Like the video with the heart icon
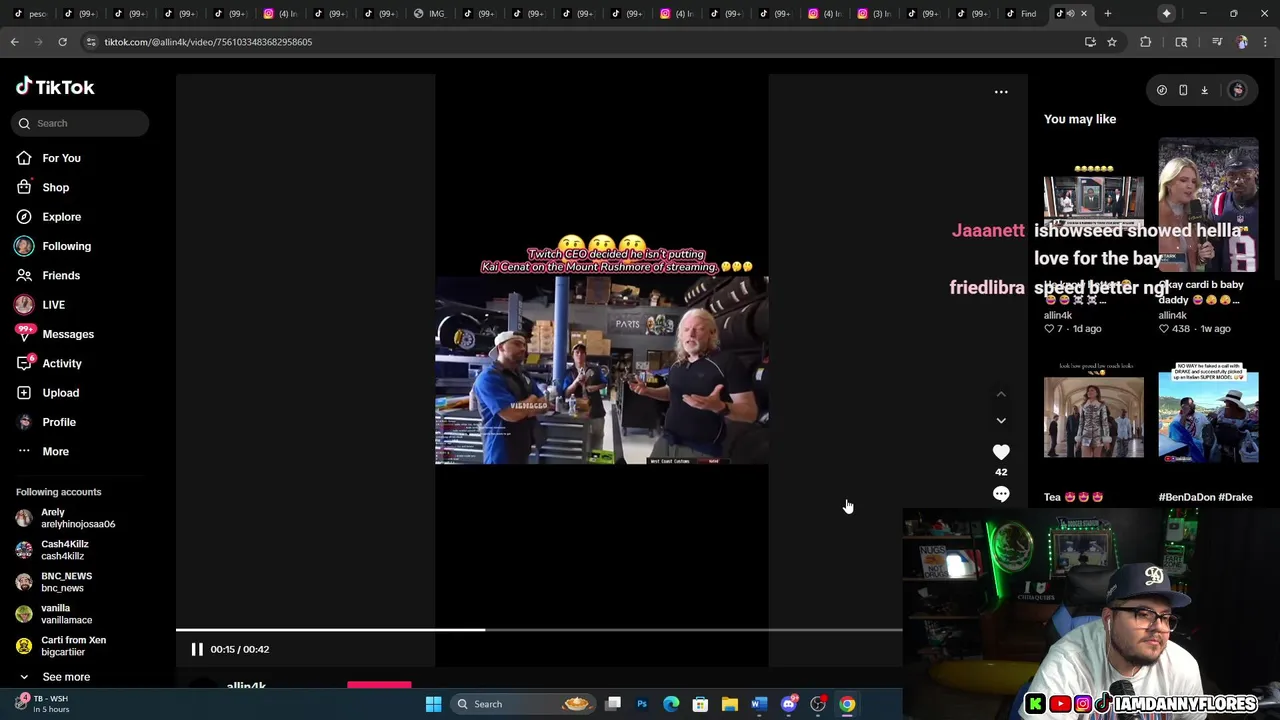The width and height of the screenshot is (1280, 720). 1001,452
